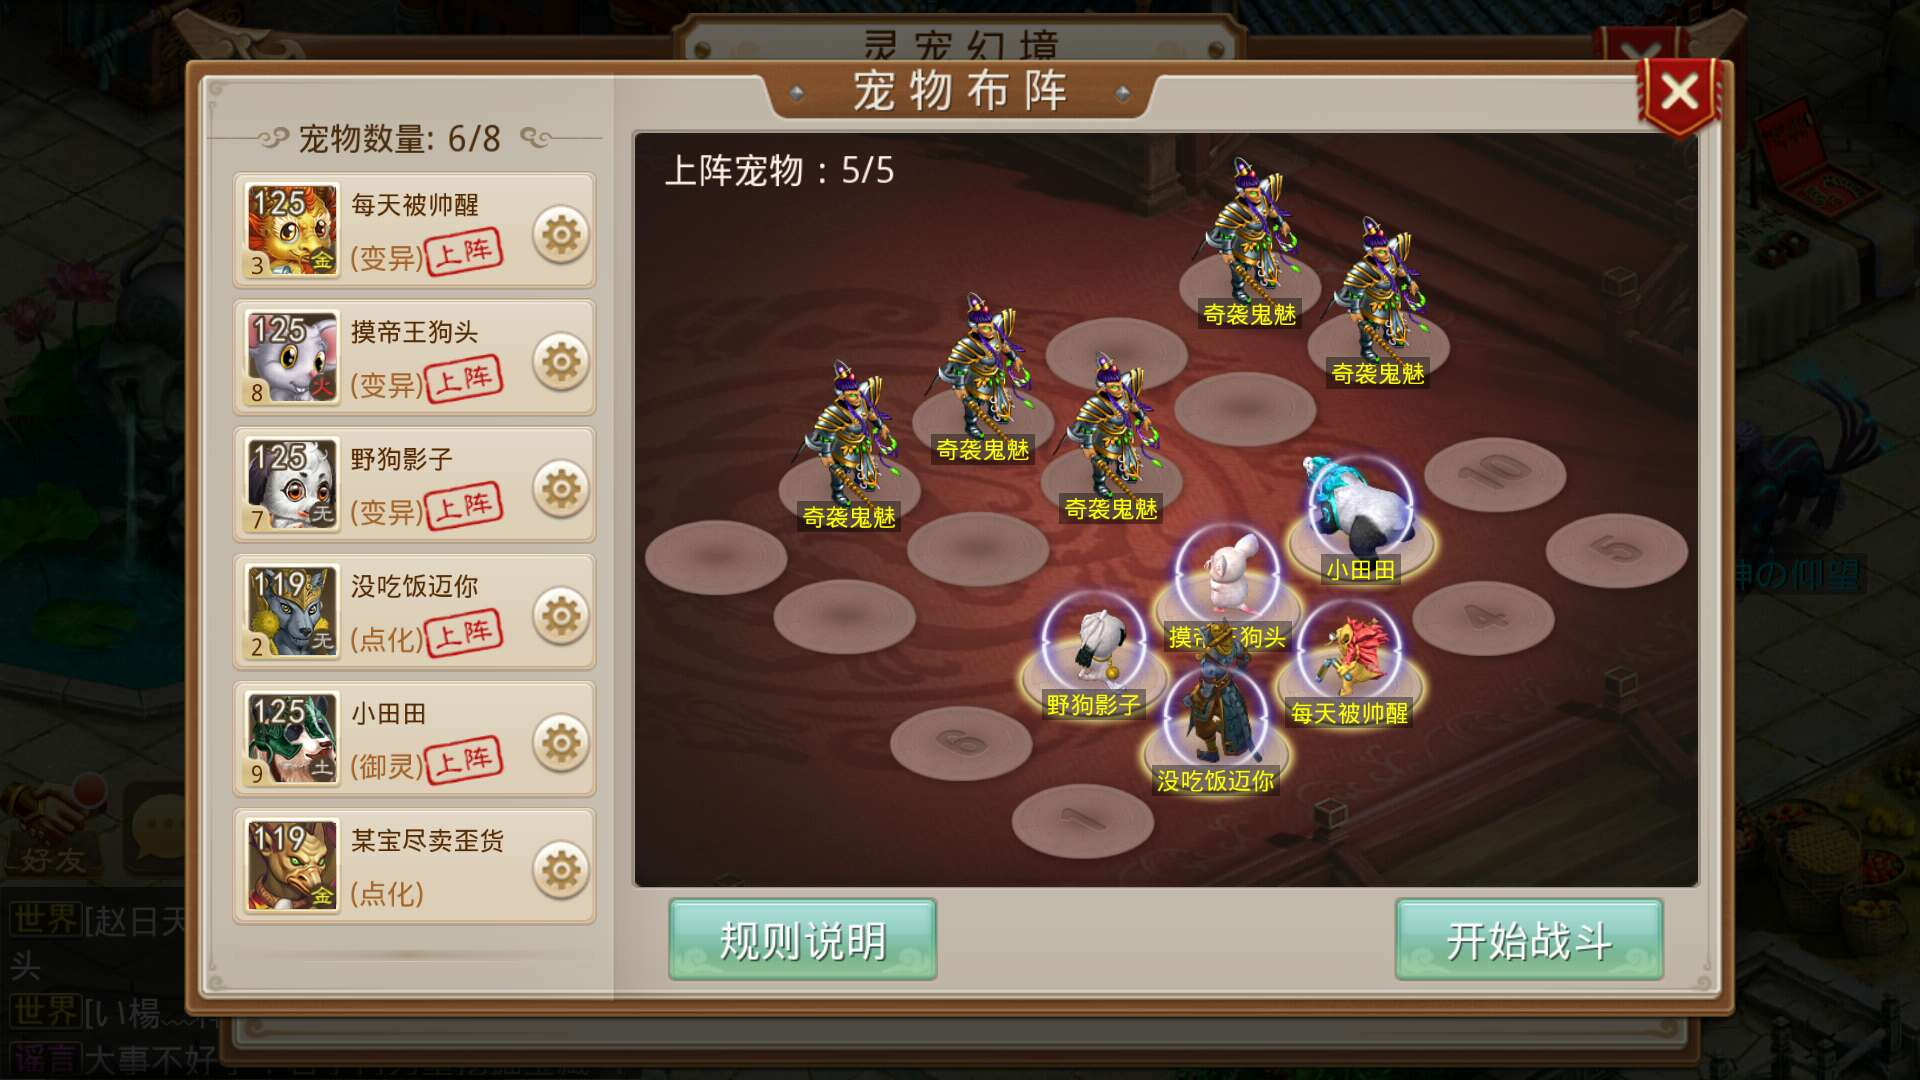Click the 规则说明 rules button
Image resolution: width=1920 pixels, height=1080 pixels.
[x=802, y=940]
